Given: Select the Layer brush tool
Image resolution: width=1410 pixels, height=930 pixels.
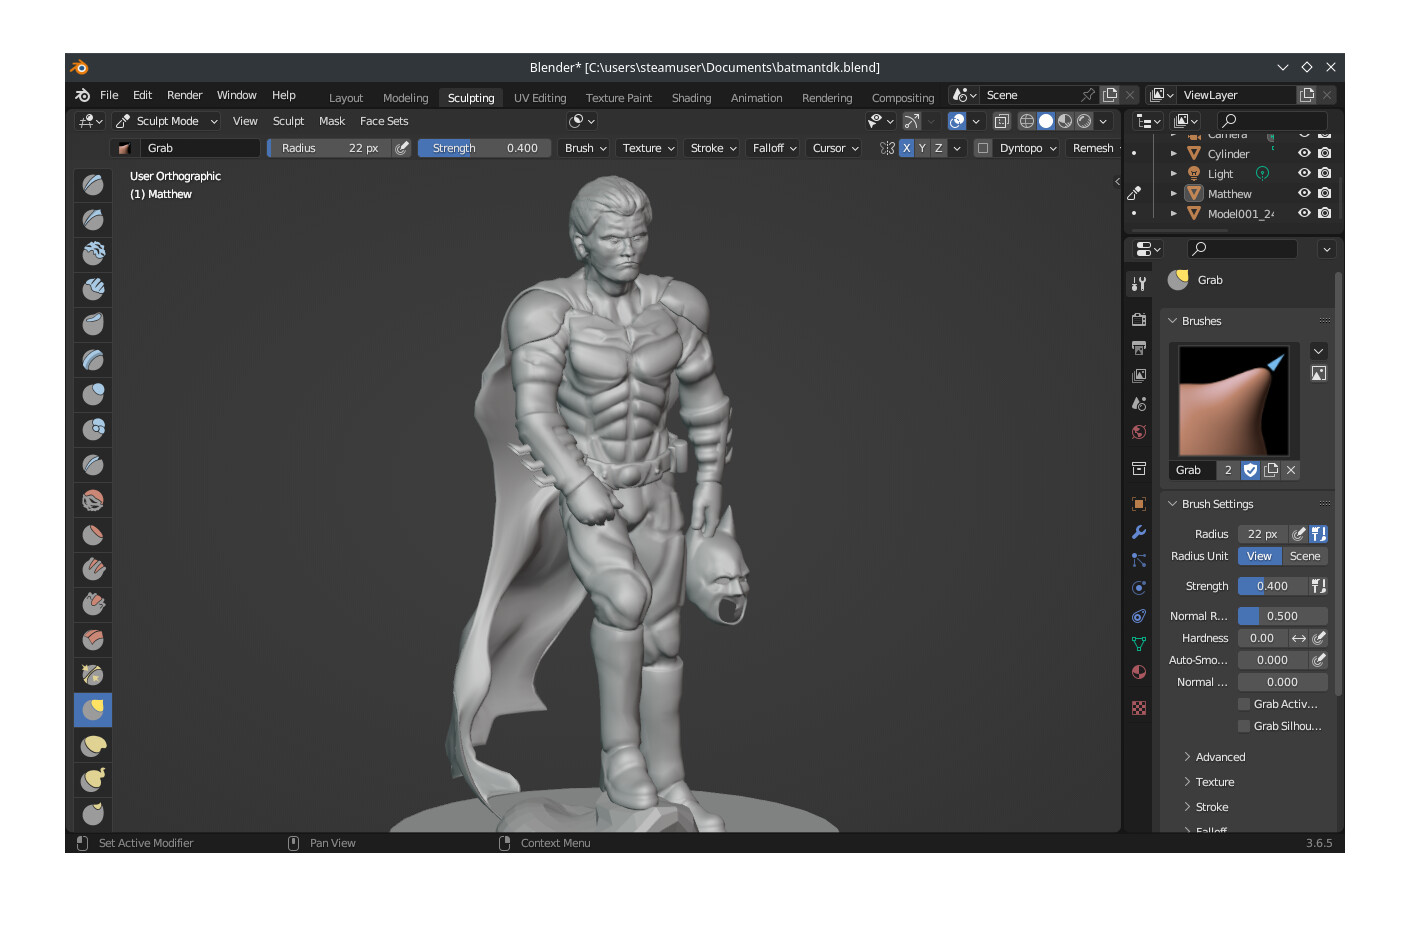Looking at the screenshot, I should coord(93,359).
